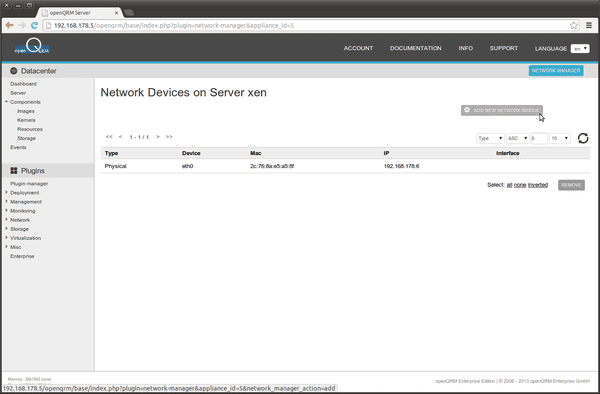600x394 pixels.
Task: Expand the Storage plugins group
Action: pyautogui.click(x=7, y=229)
